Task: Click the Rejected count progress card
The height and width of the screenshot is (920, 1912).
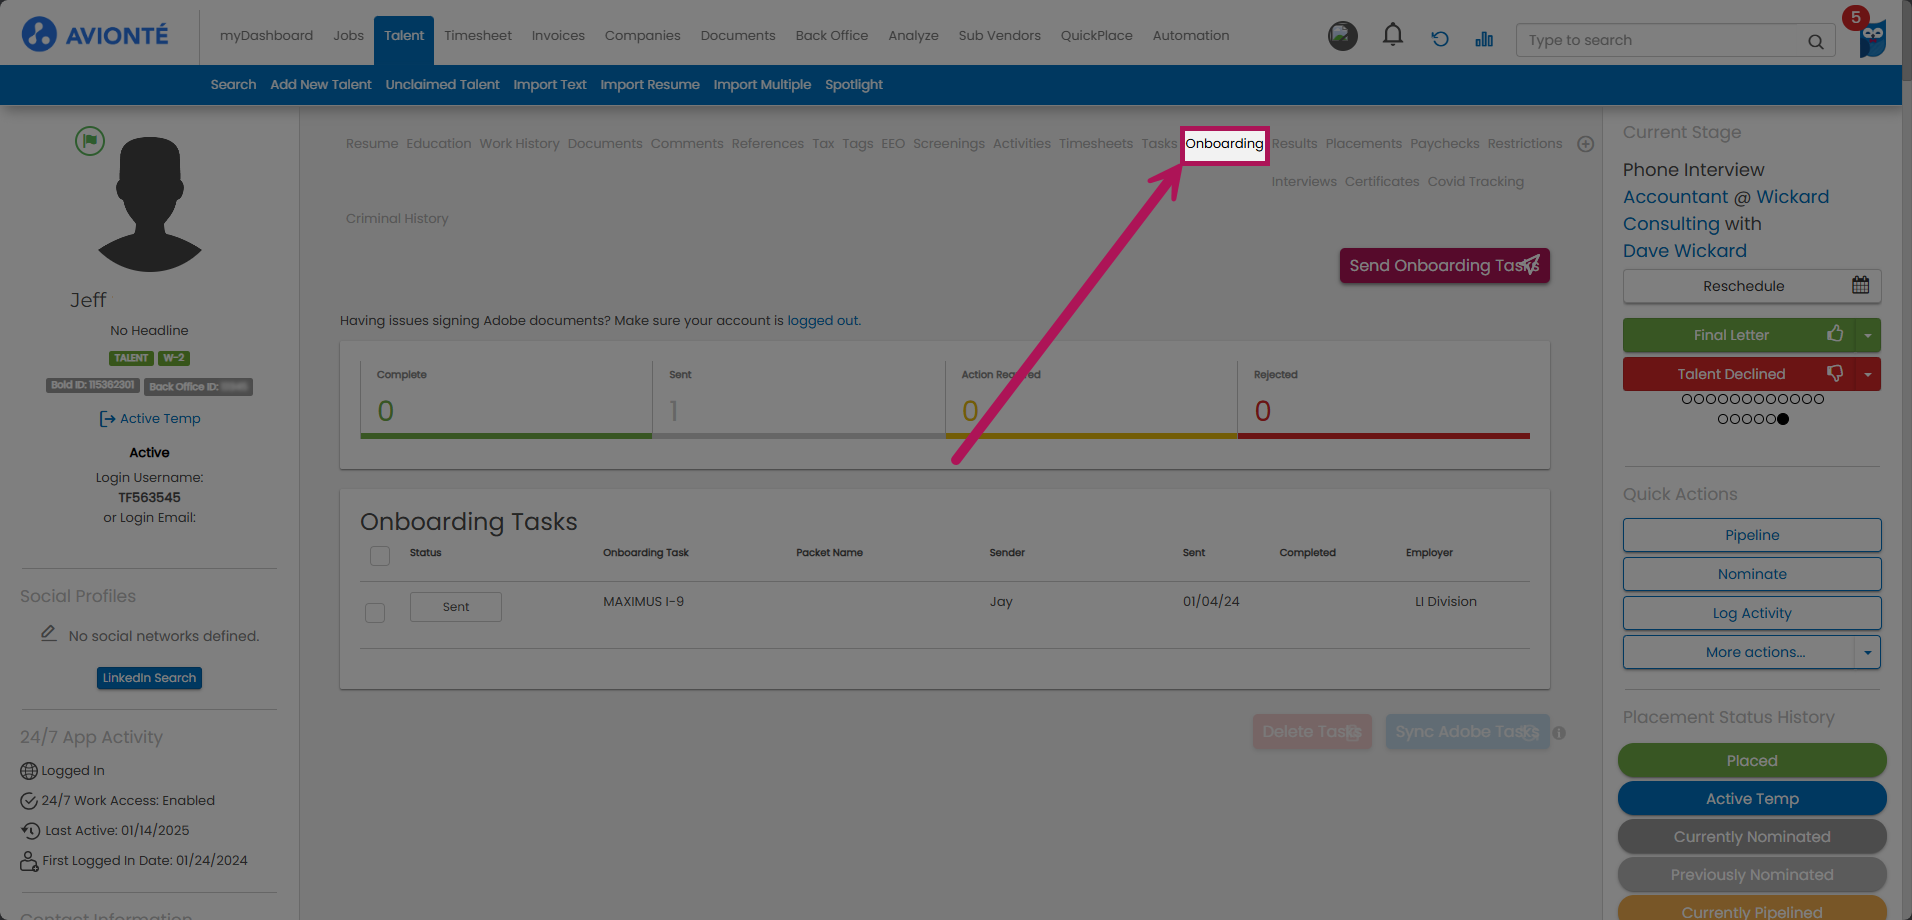Action: pyautogui.click(x=1384, y=399)
